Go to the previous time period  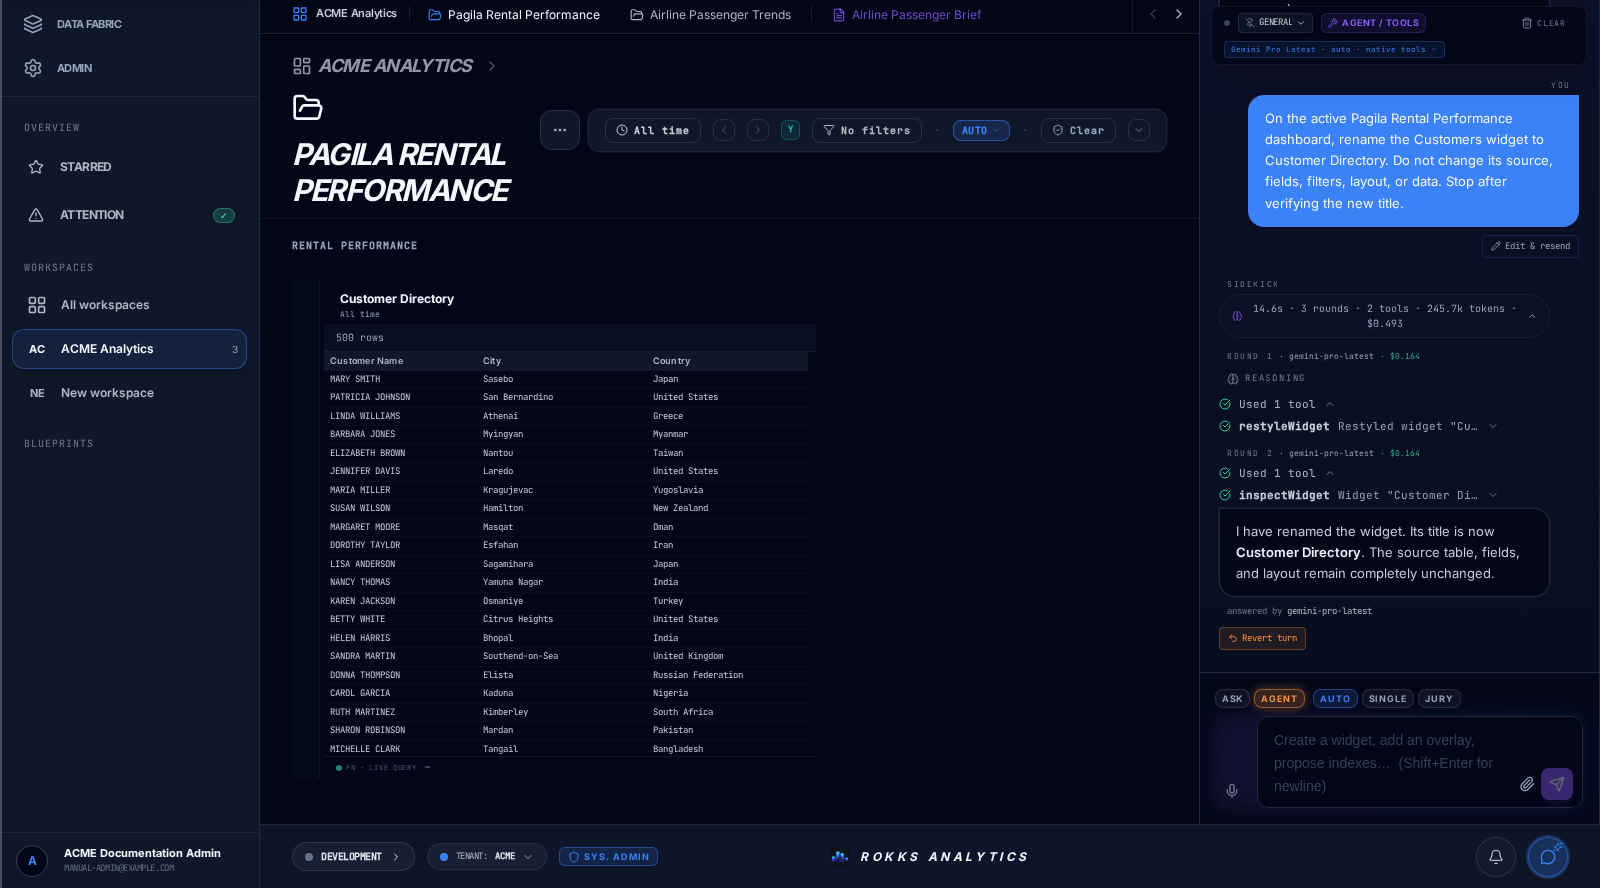[724, 131]
